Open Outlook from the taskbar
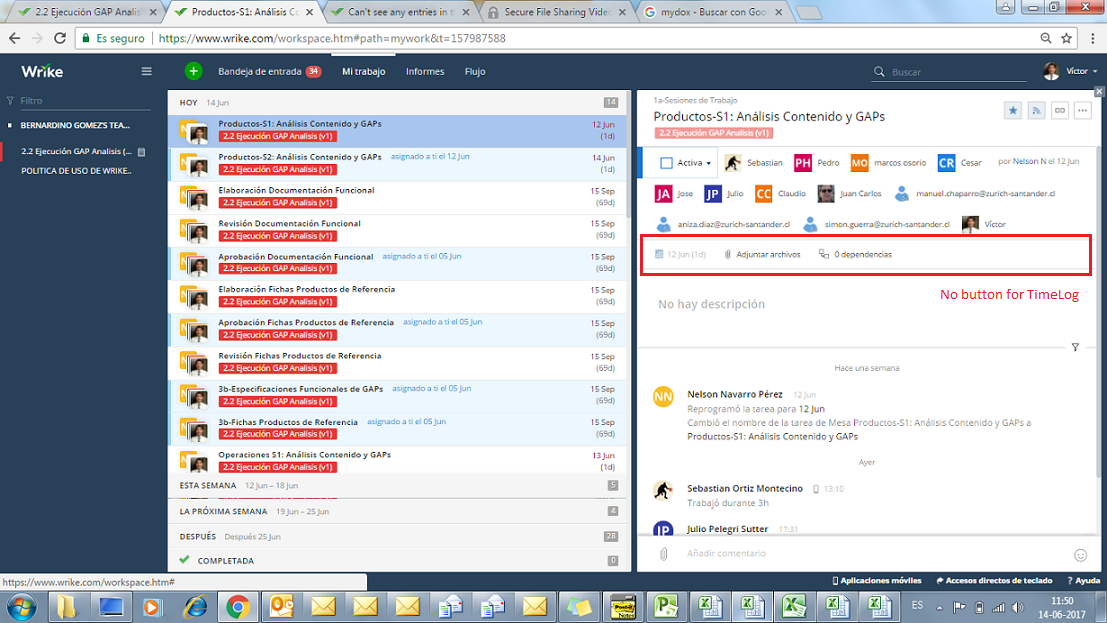The height and width of the screenshot is (623, 1107). coord(281,607)
